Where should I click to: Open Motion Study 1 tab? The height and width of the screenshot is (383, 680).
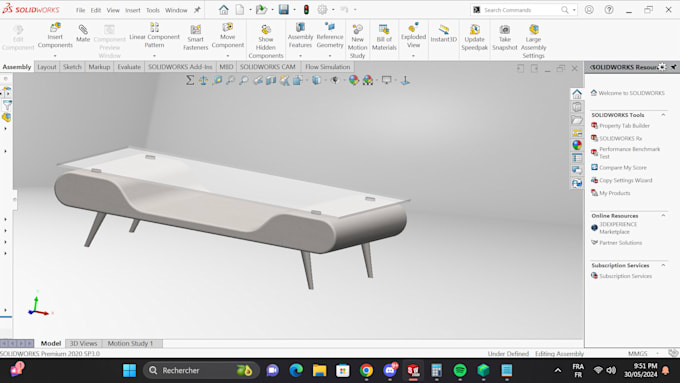tap(130, 343)
